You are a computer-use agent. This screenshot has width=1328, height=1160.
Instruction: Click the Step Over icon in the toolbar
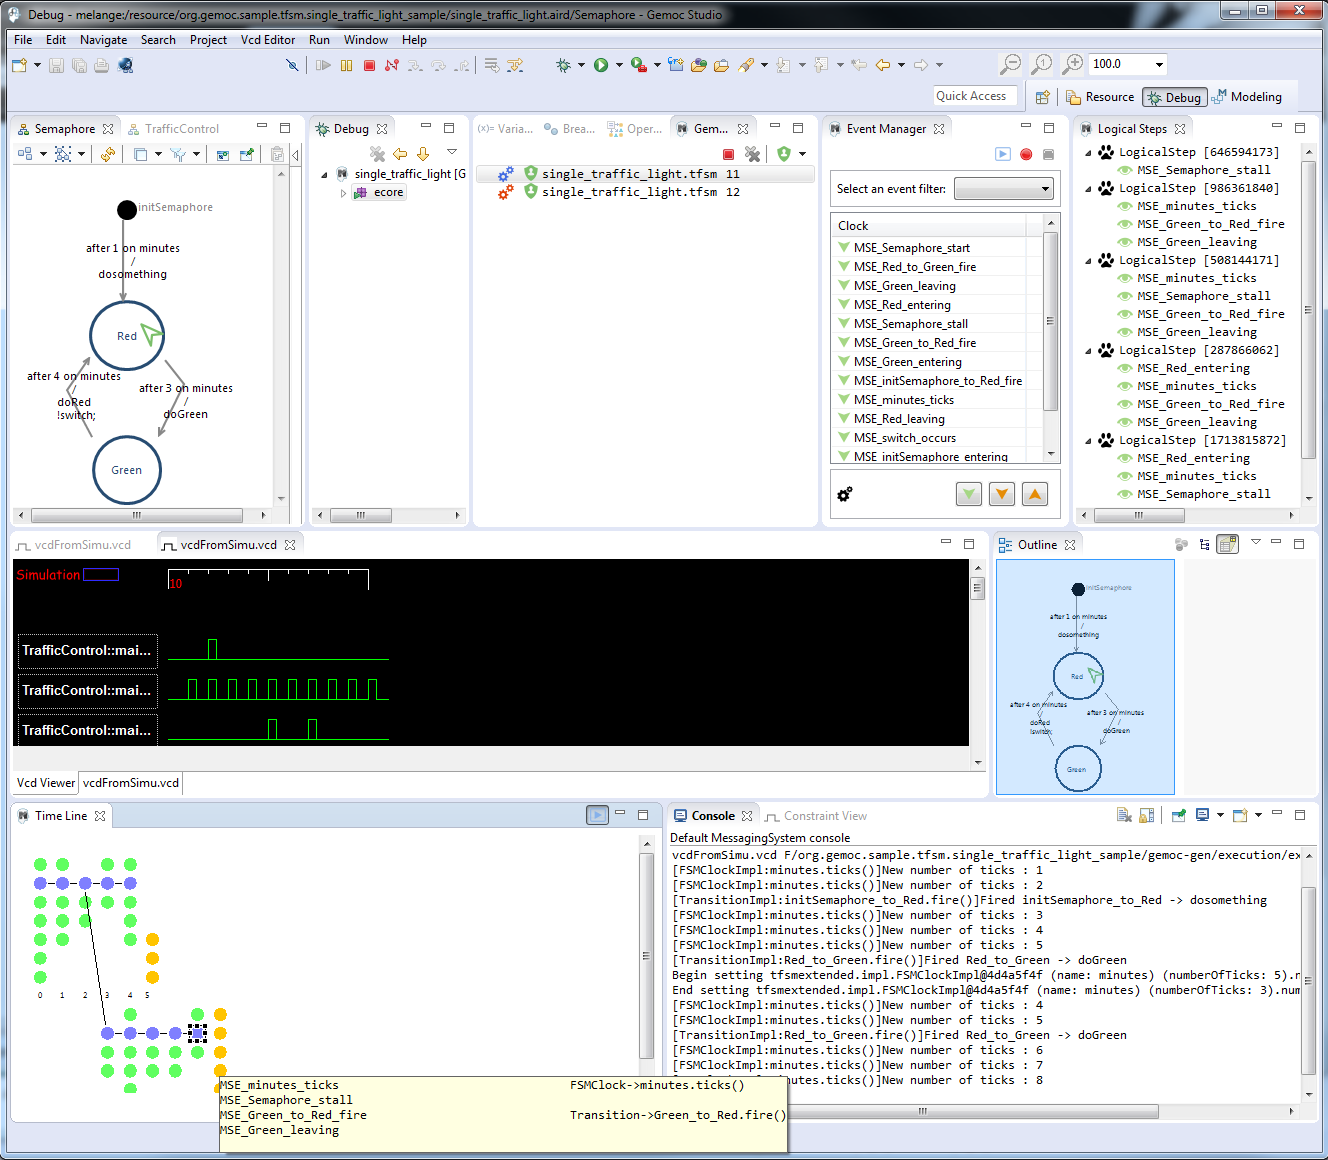439,65
